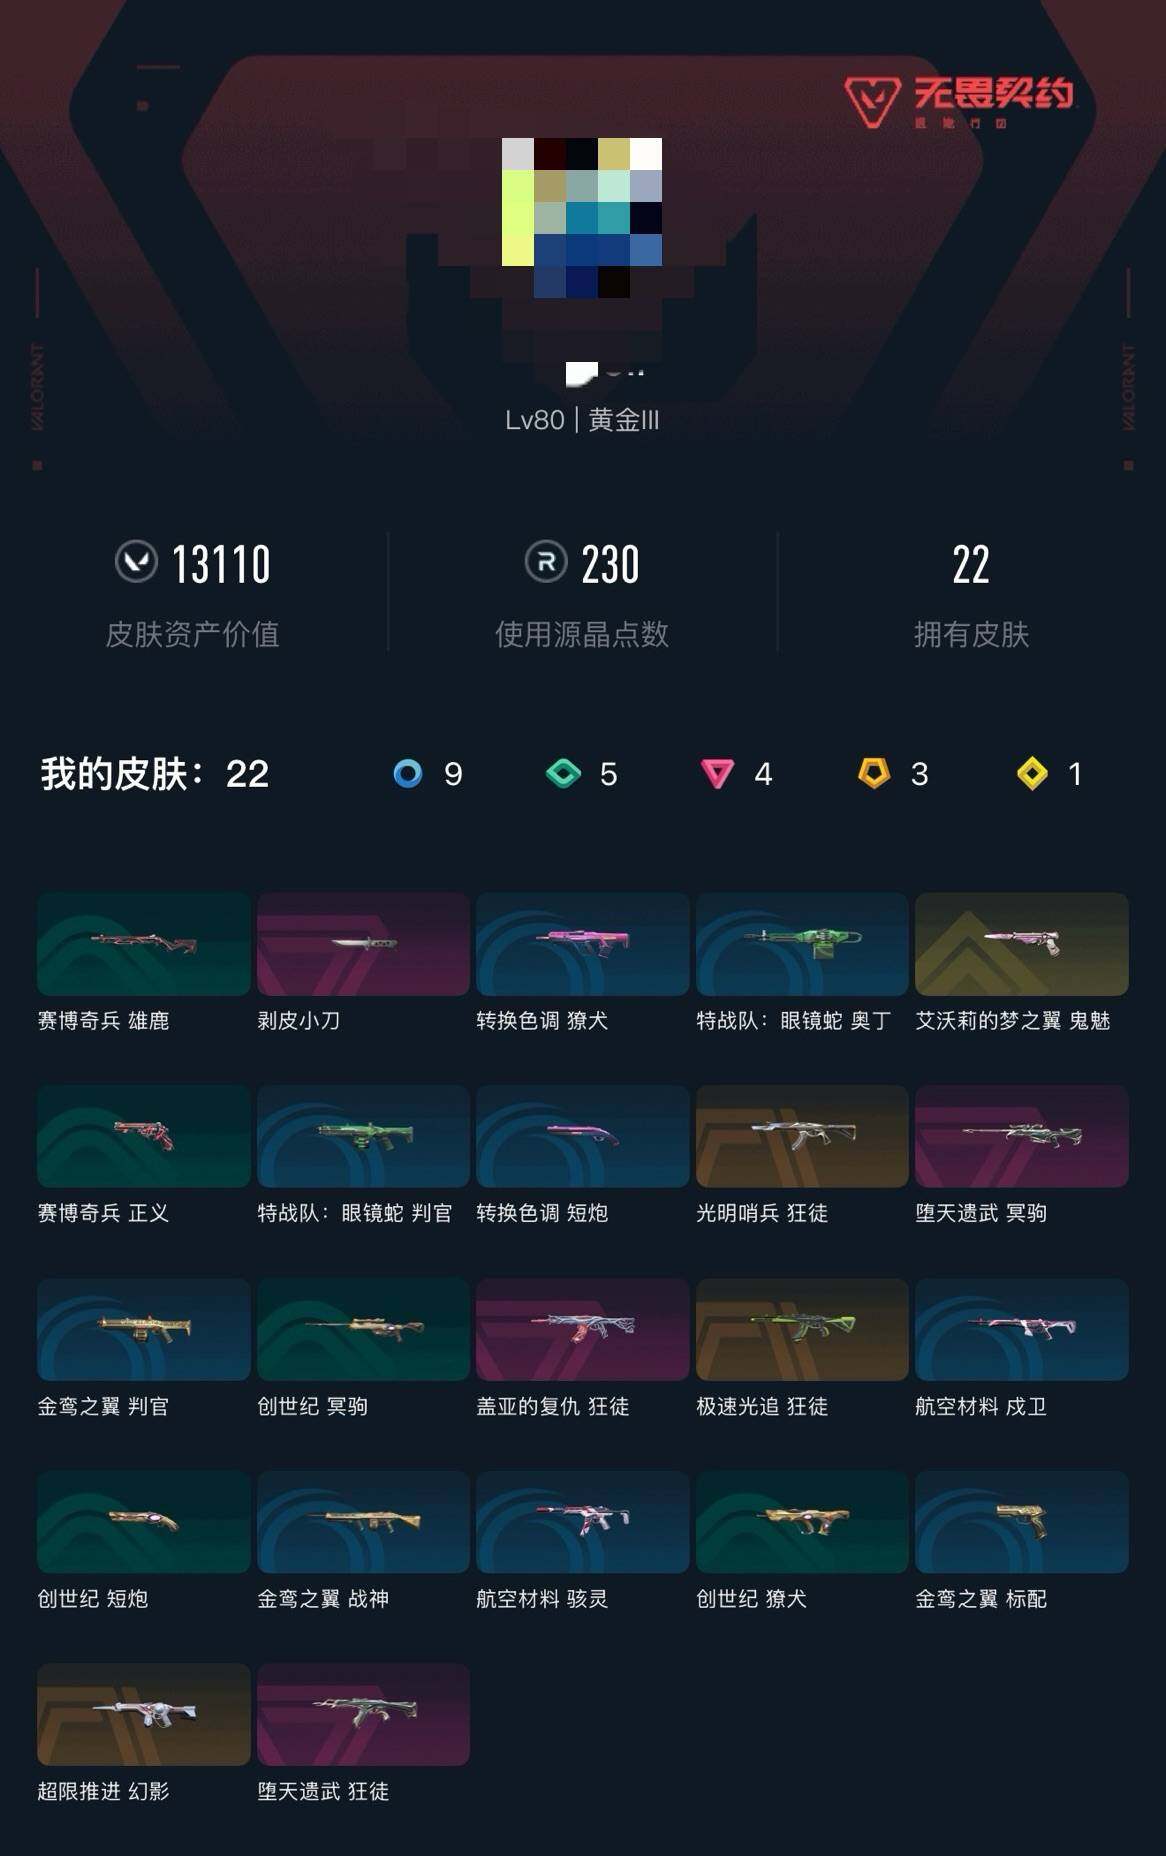Click the orange Ultra-tier rarity icon
The image size is (1166, 1856).
tap(874, 773)
